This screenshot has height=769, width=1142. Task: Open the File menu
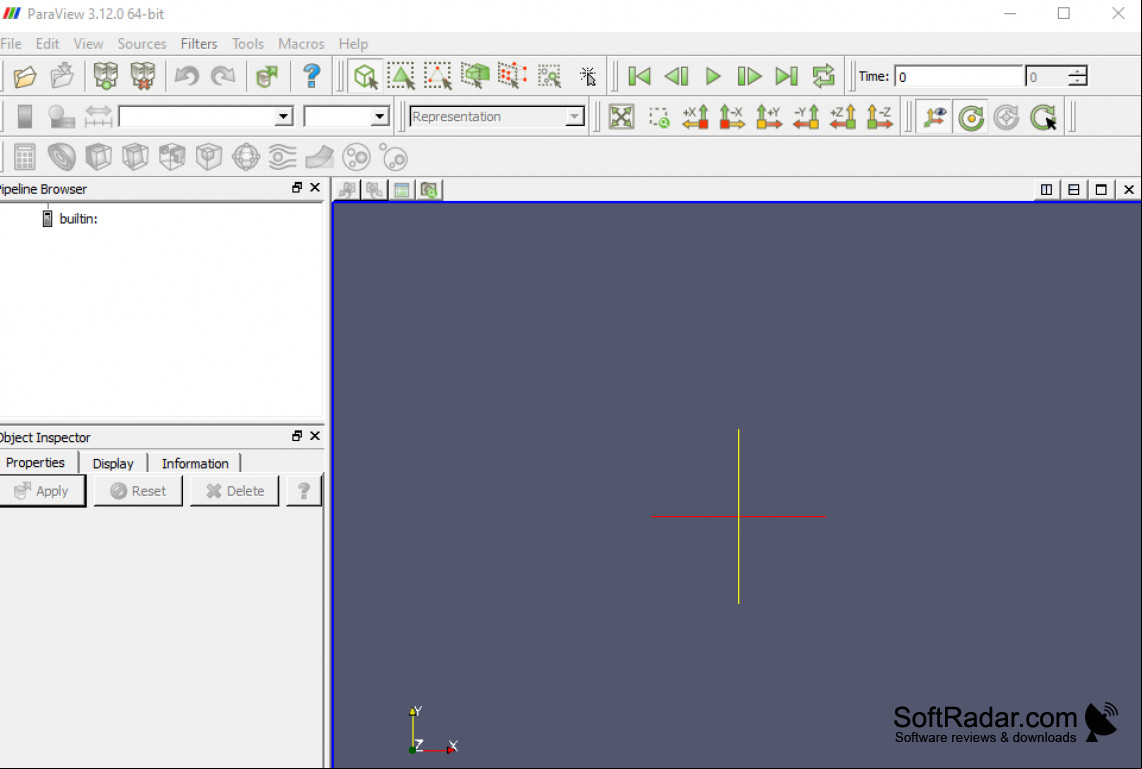click(x=11, y=44)
